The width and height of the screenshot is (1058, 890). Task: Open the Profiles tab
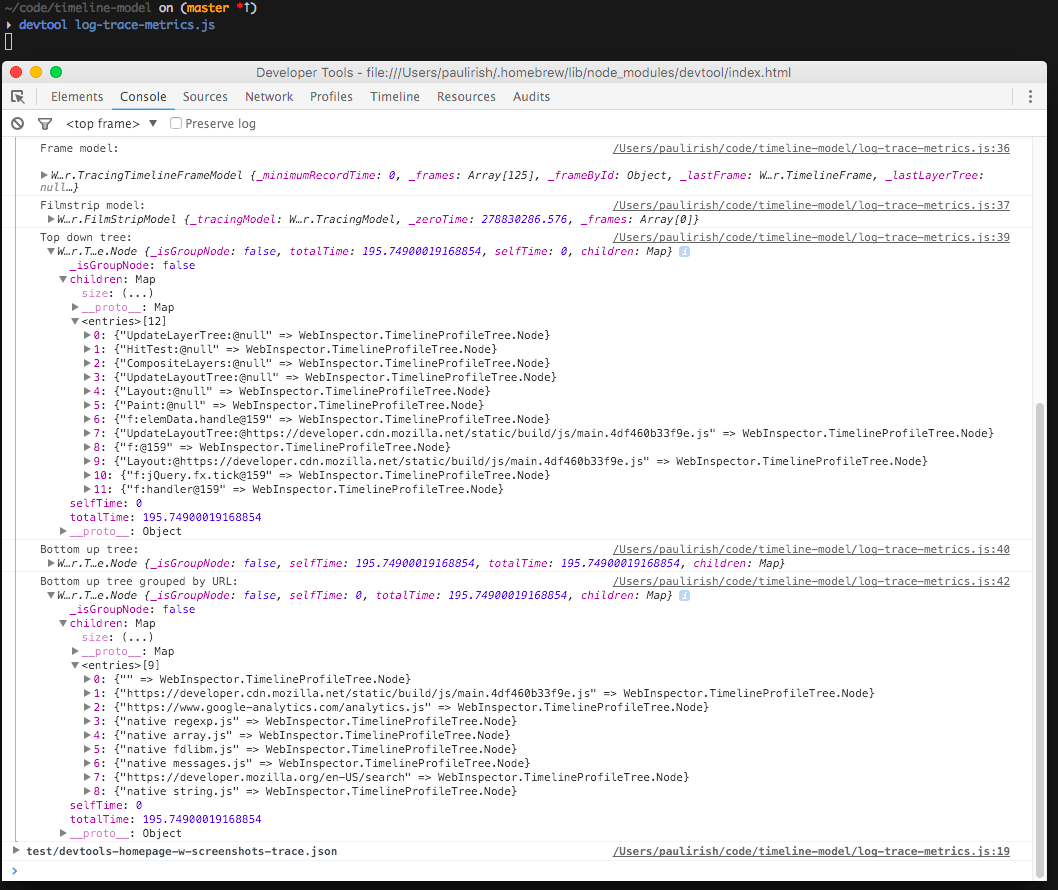[331, 96]
